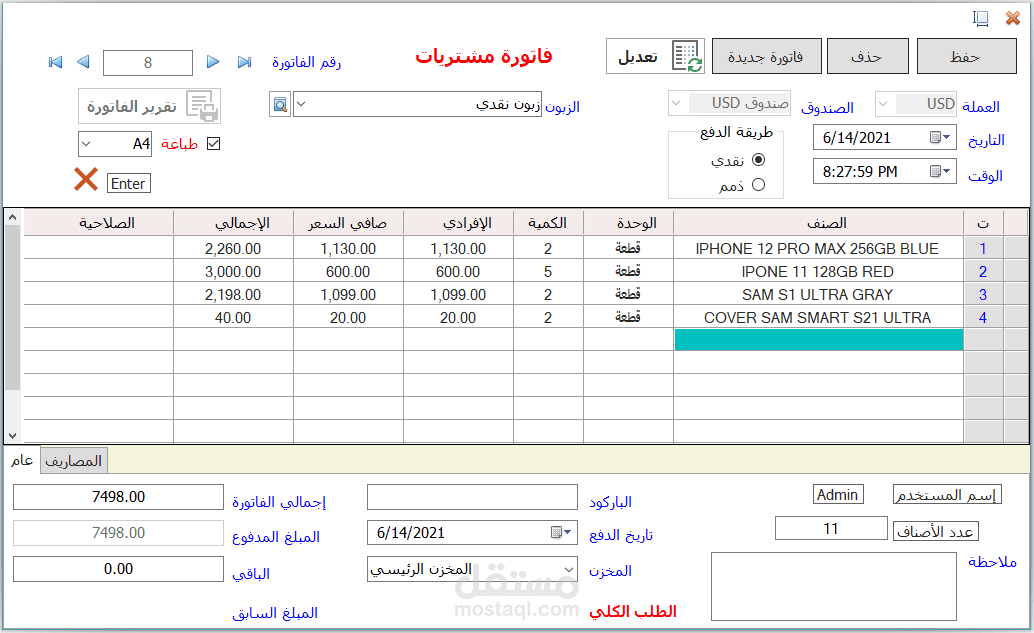
Task: Go to the next invoice
Action: [x=212, y=62]
